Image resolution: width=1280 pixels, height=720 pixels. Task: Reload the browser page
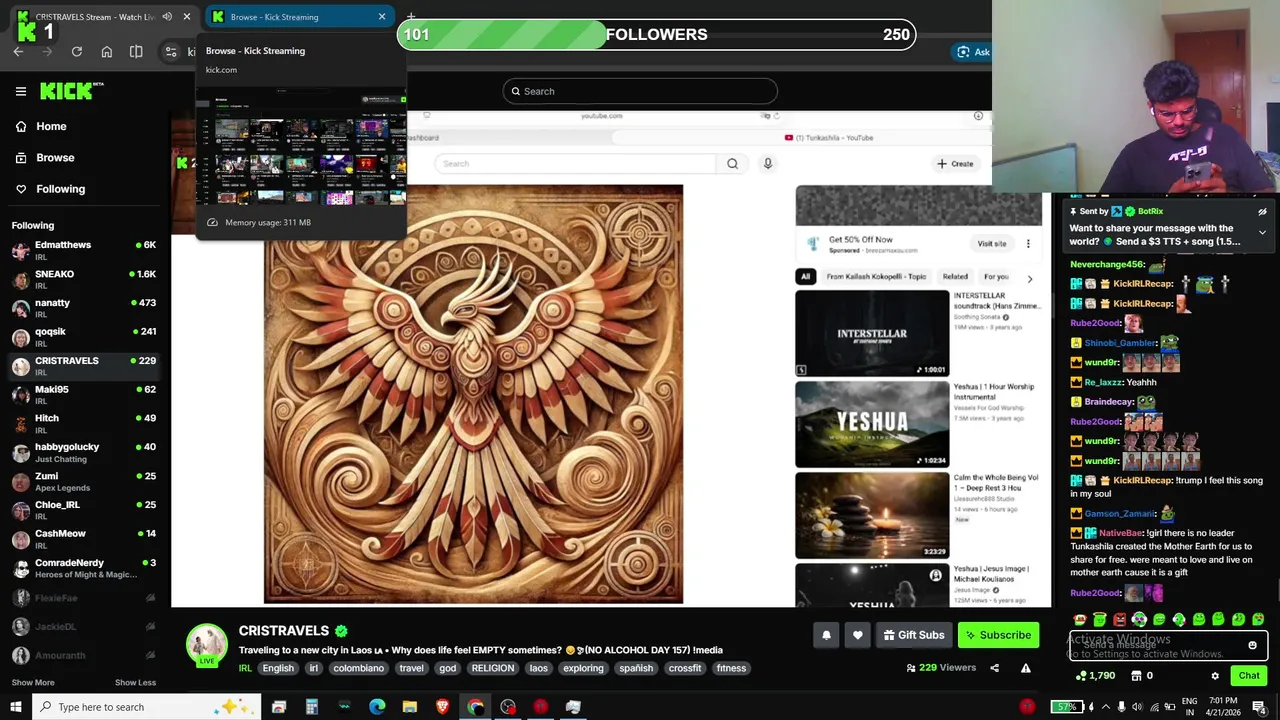76,52
